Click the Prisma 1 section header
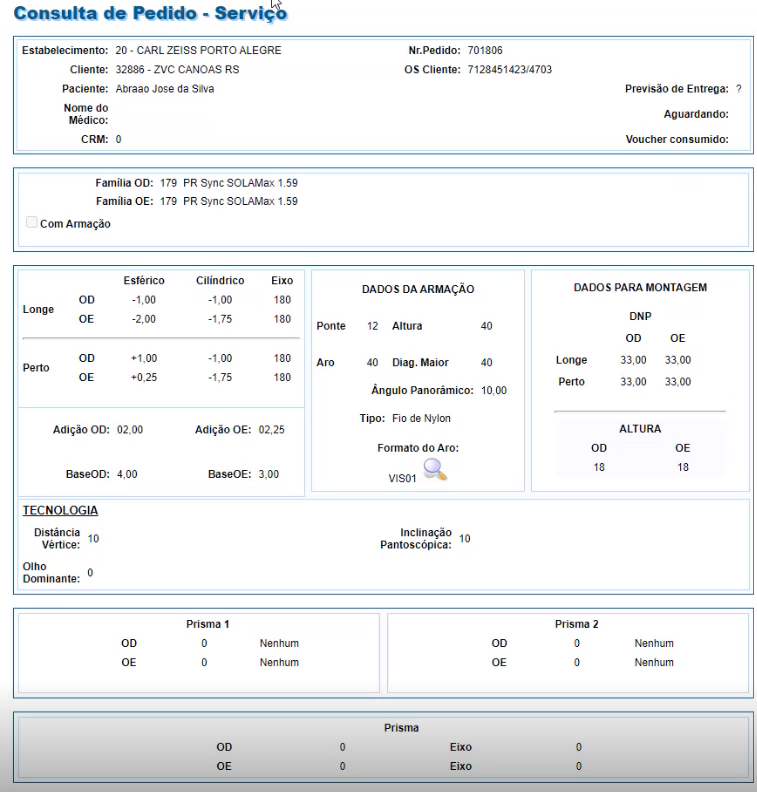757x792 pixels. (x=208, y=624)
